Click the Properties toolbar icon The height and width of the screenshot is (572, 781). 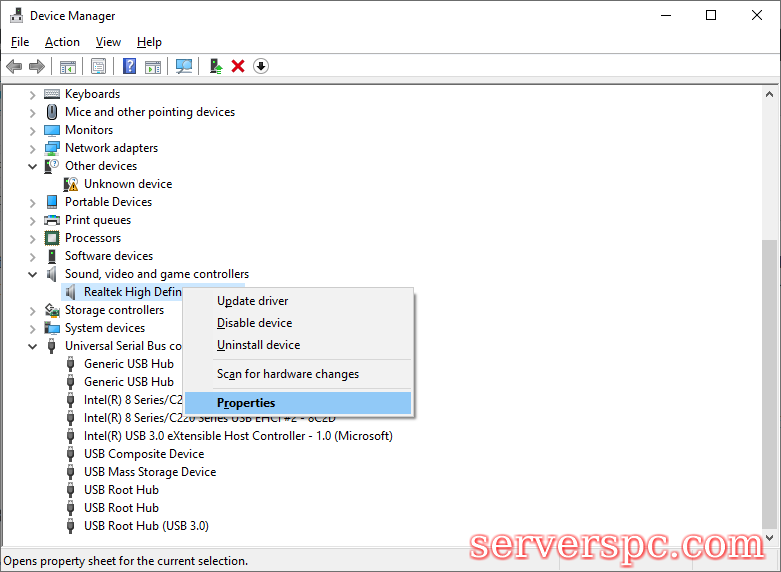click(x=98, y=66)
